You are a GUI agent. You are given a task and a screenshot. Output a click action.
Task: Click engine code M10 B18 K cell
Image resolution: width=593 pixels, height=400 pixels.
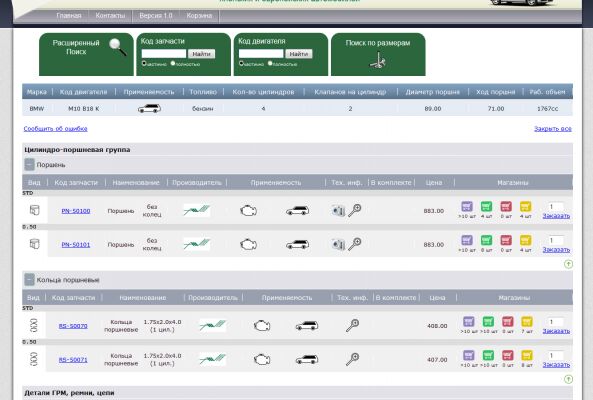click(x=84, y=109)
